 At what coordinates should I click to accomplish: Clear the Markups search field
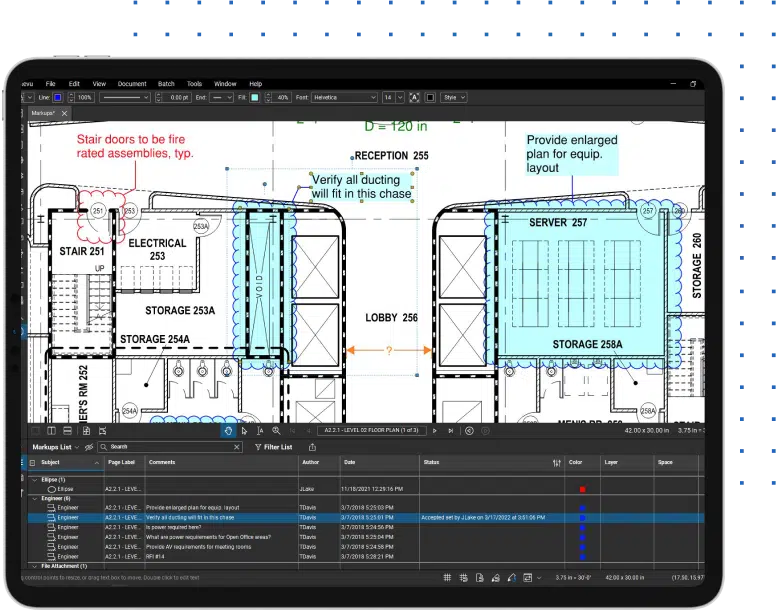coord(236,447)
